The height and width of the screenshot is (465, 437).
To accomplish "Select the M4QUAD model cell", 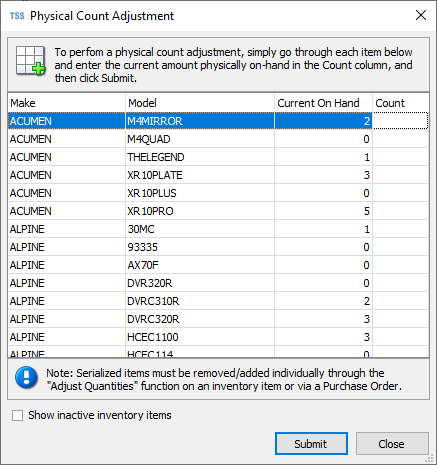I will 200,139.
